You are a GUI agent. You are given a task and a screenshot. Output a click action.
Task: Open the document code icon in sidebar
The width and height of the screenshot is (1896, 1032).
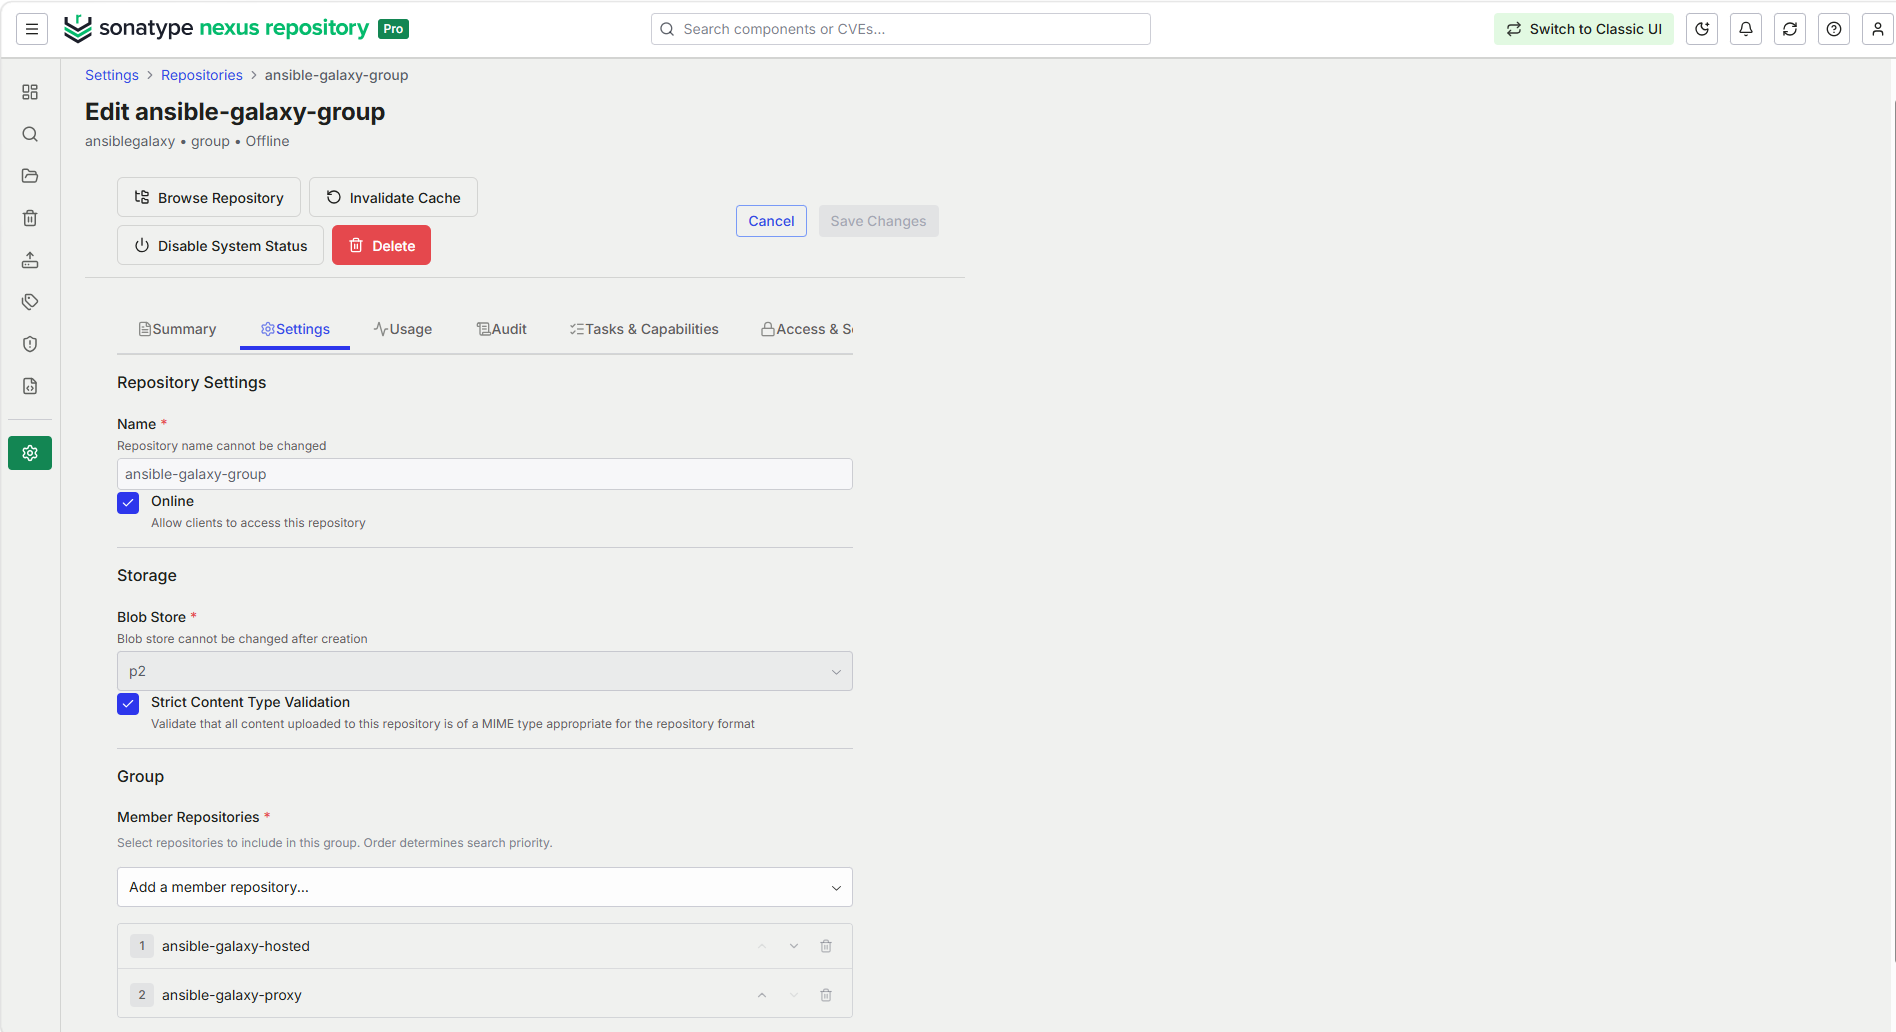(30, 386)
